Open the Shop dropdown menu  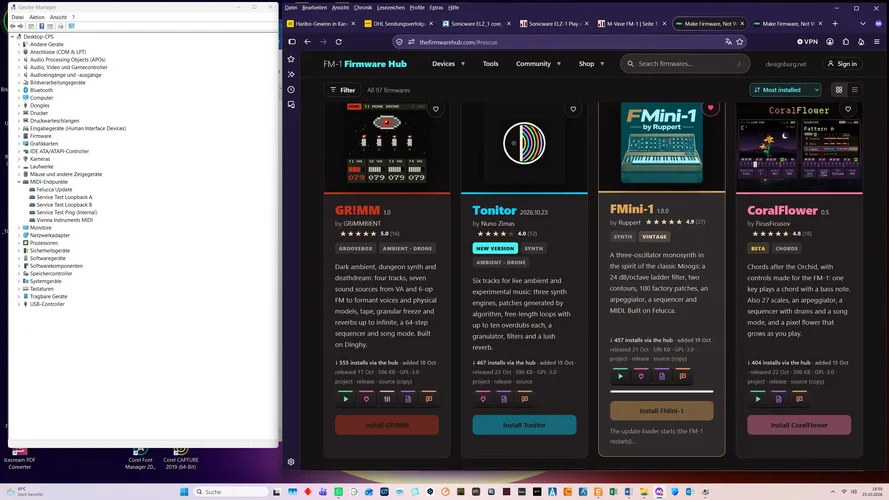591,63
